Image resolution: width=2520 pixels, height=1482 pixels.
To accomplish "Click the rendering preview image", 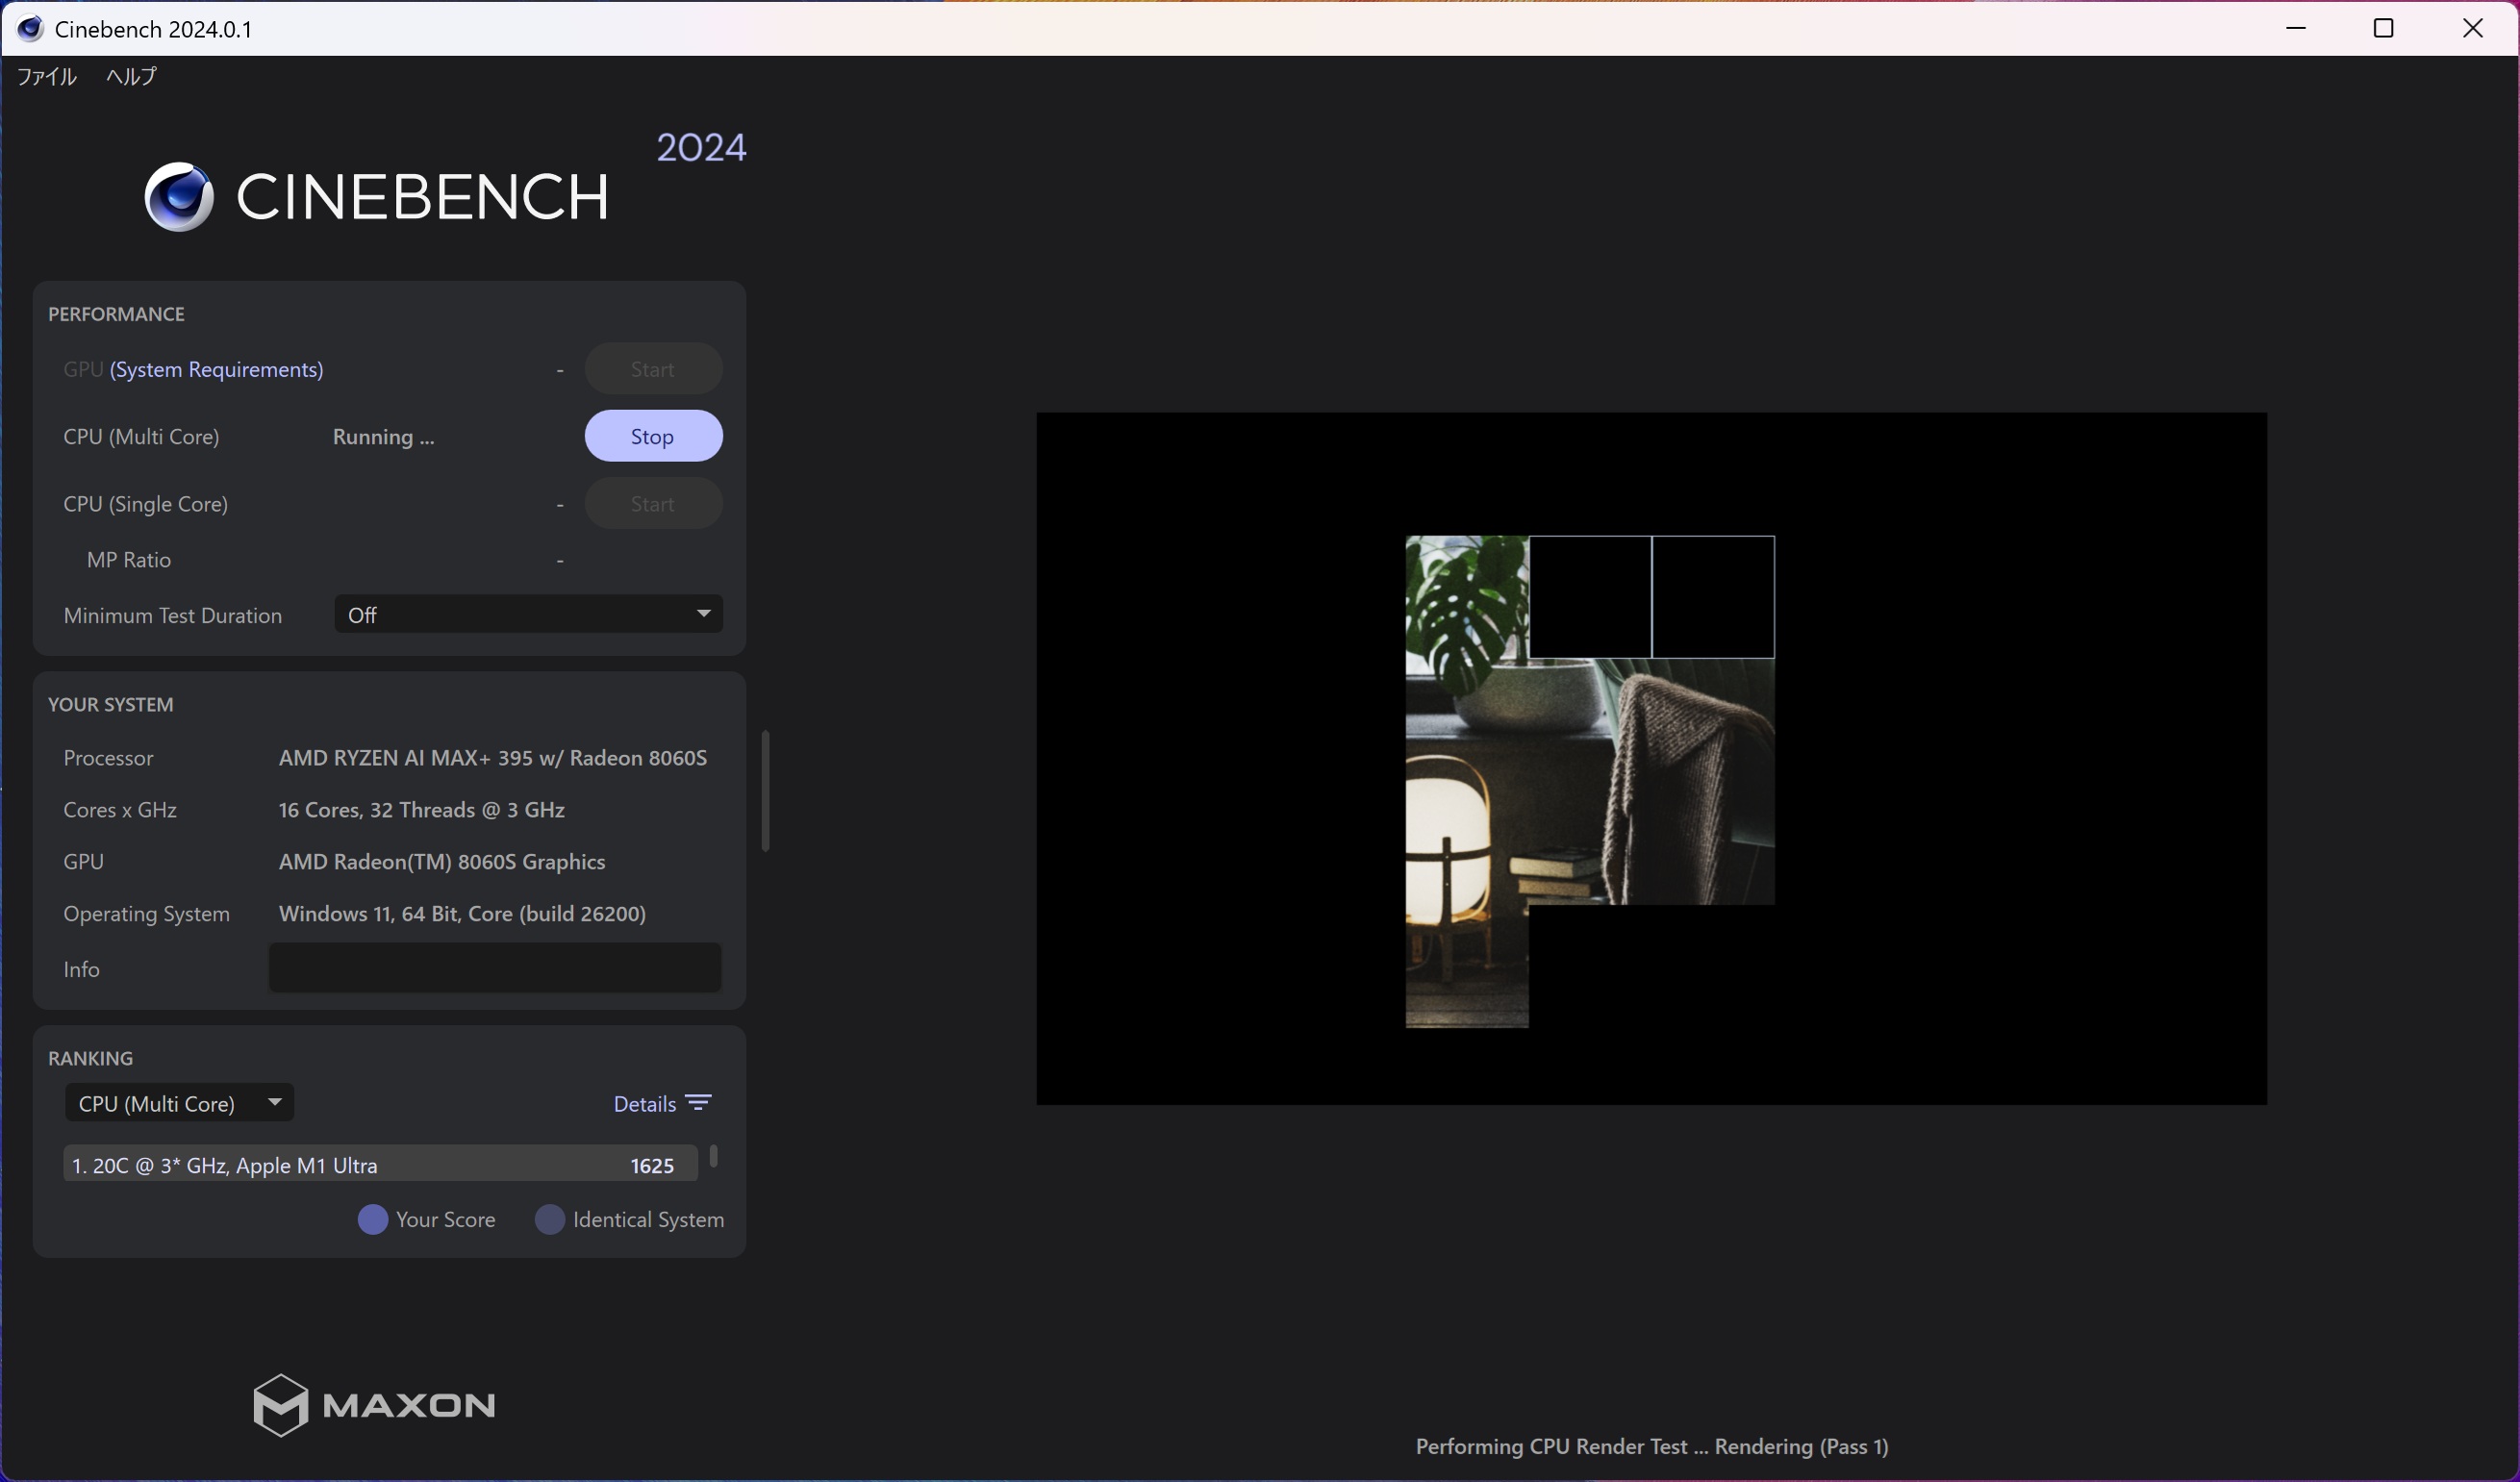I will pyautogui.click(x=1651, y=758).
